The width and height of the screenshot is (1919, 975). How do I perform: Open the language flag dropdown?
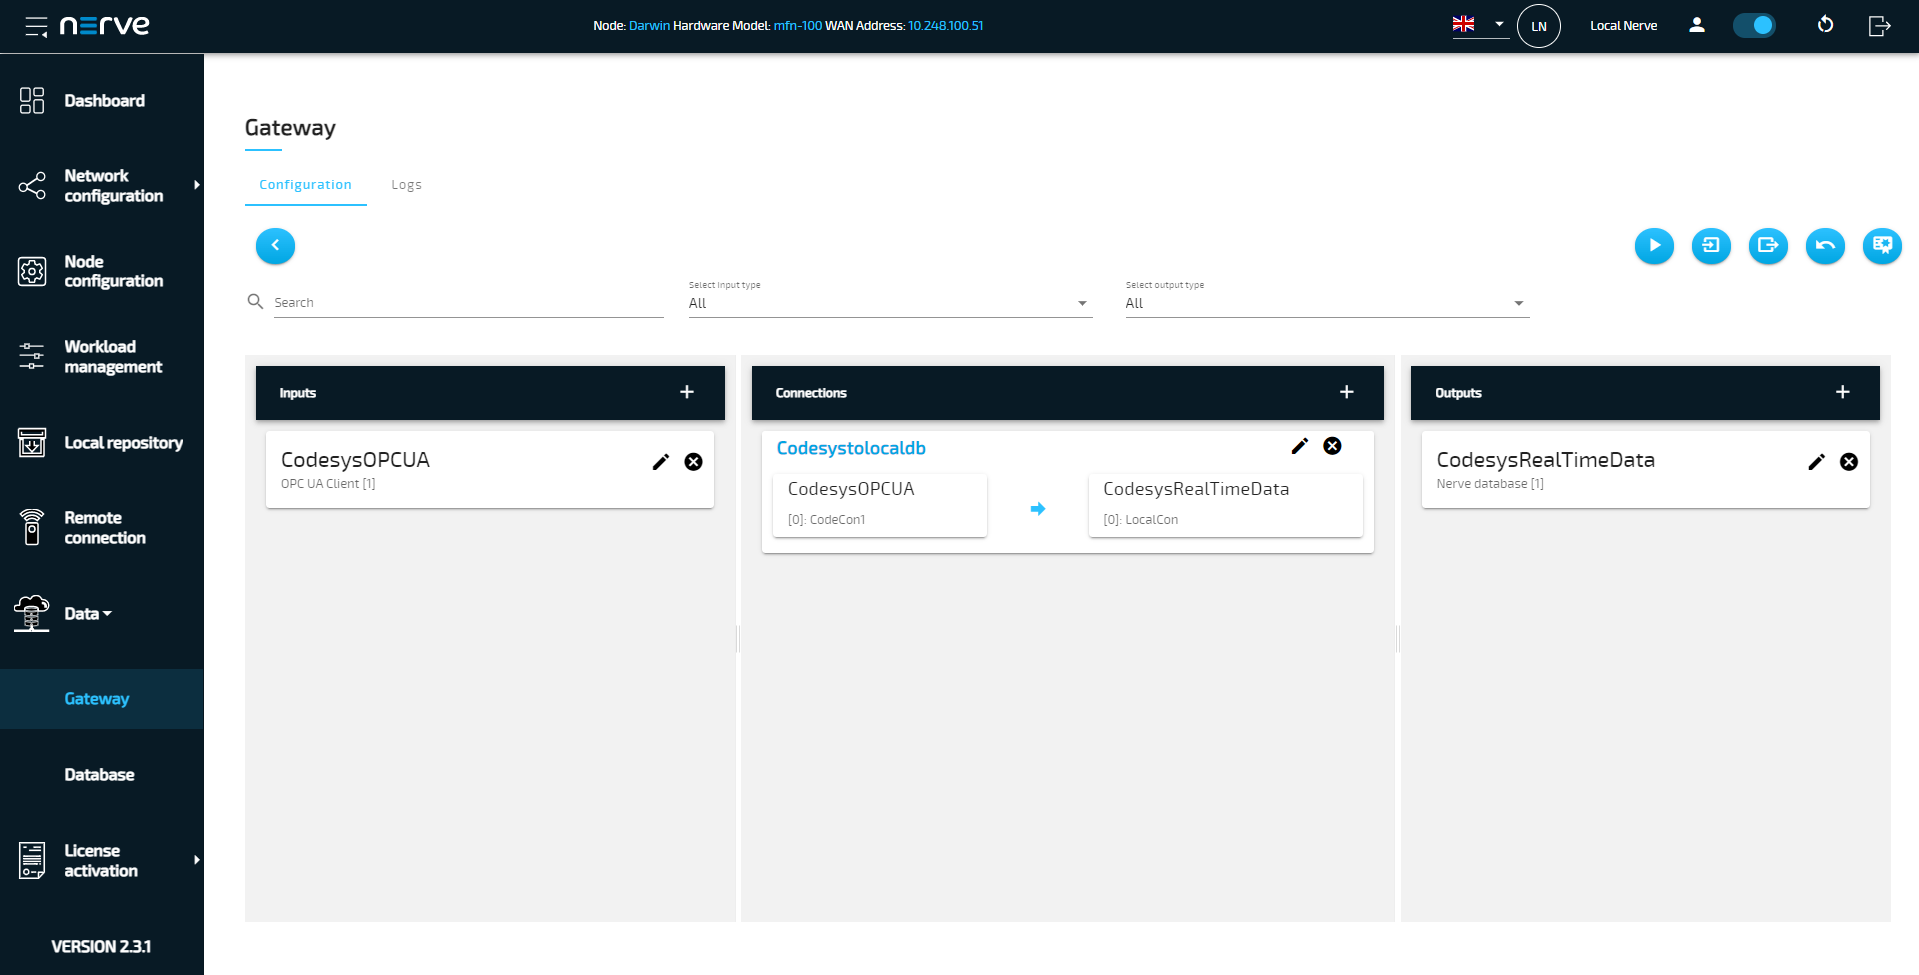tap(1479, 24)
